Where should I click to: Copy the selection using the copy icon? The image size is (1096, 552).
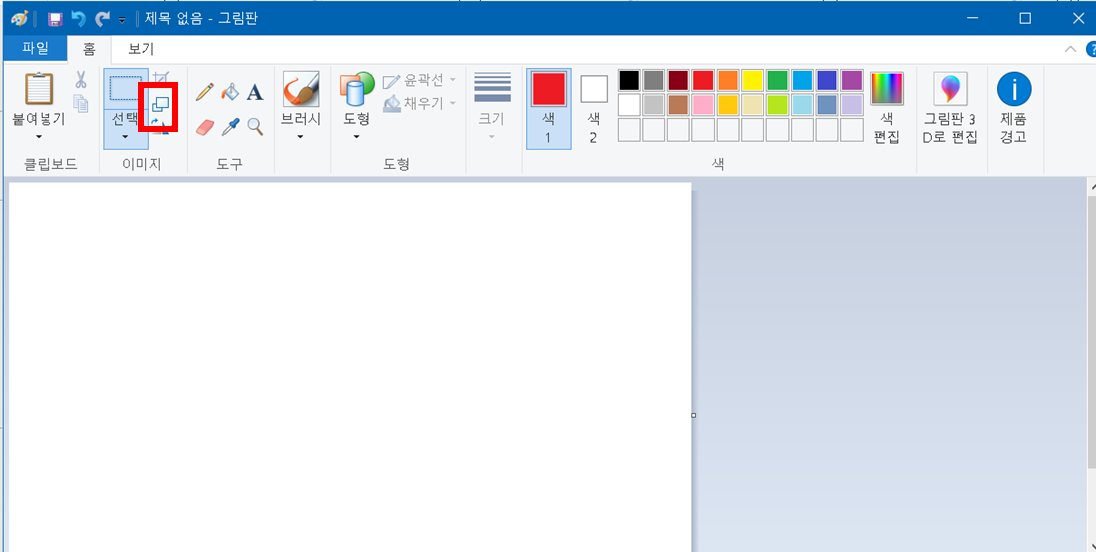(82, 103)
